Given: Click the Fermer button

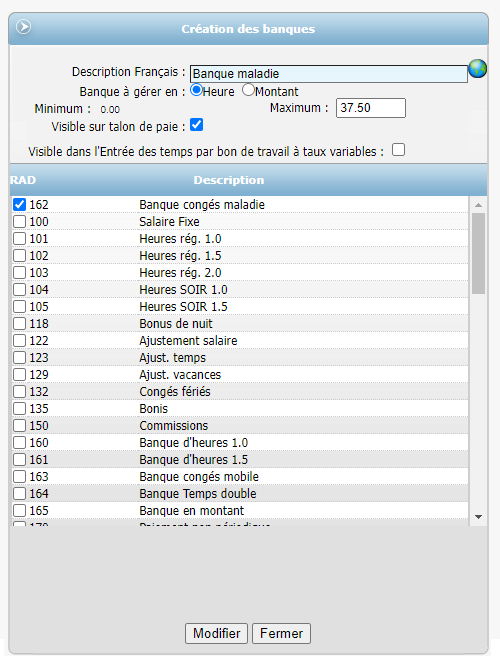Looking at the screenshot, I should click(x=281, y=633).
